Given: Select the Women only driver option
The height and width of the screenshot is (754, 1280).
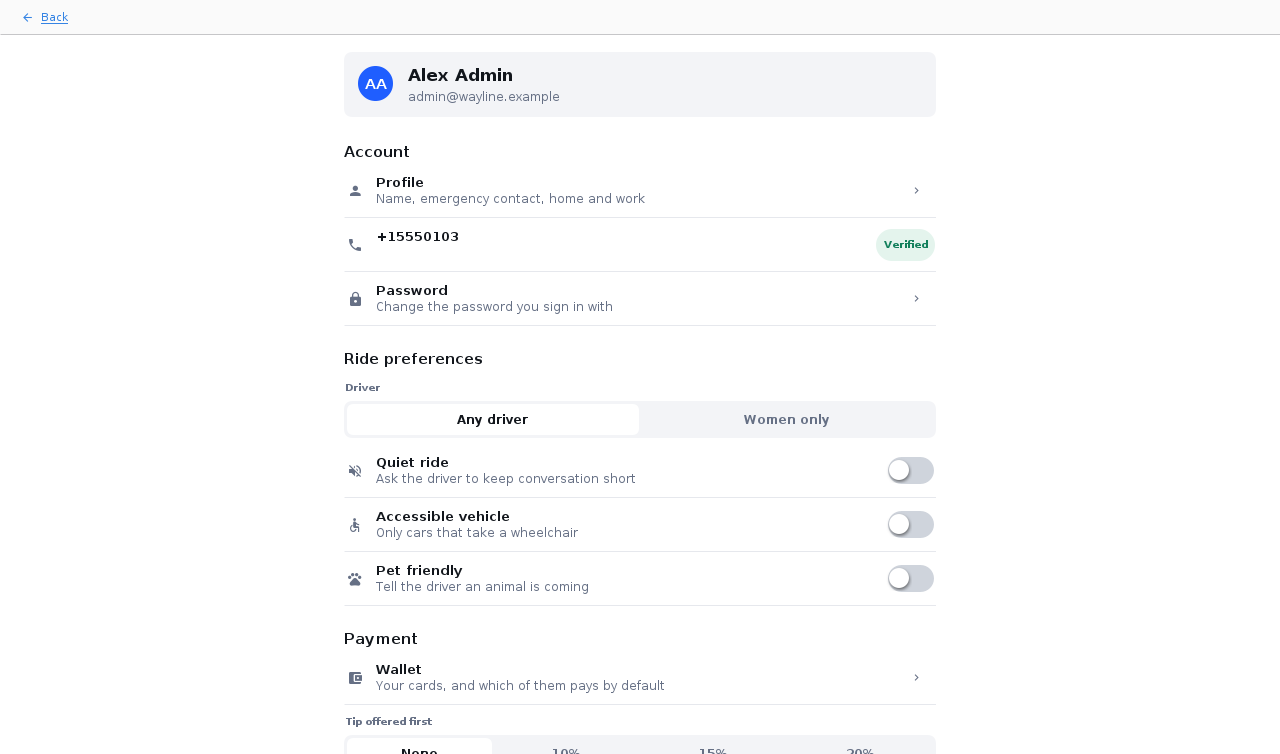Looking at the screenshot, I should coord(786,420).
